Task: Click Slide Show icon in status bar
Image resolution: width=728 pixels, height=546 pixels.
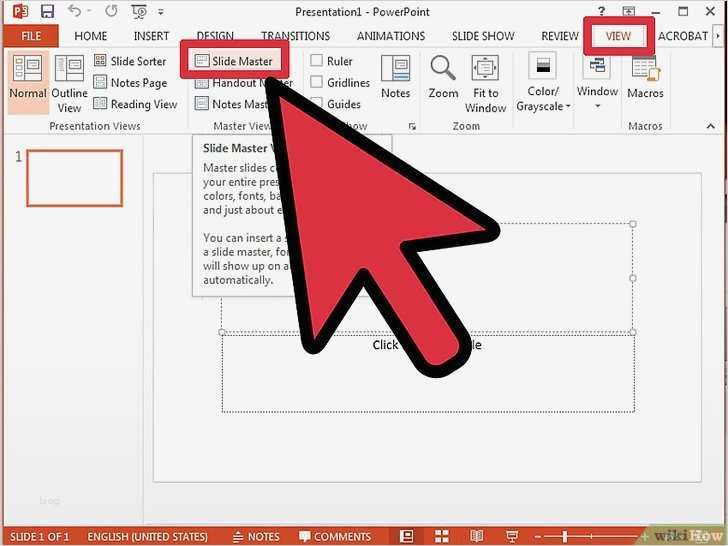Action: (512, 537)
